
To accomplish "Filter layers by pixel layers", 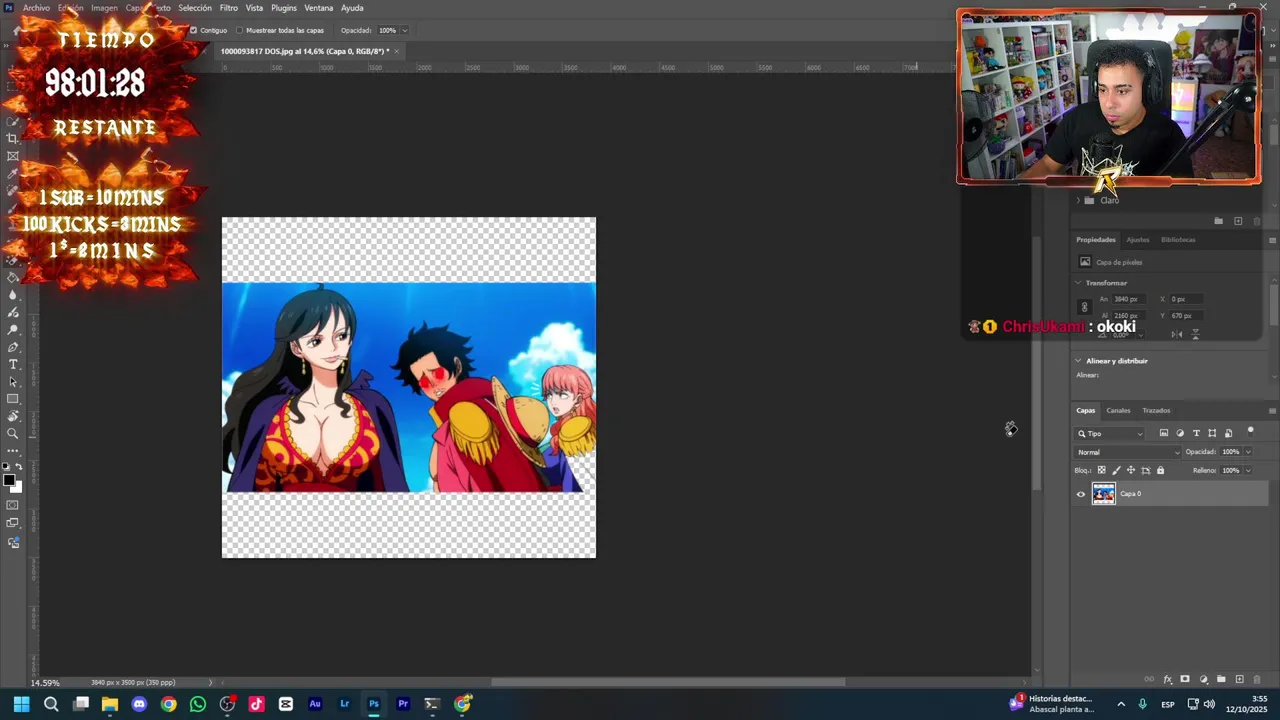I will 1164,433.
